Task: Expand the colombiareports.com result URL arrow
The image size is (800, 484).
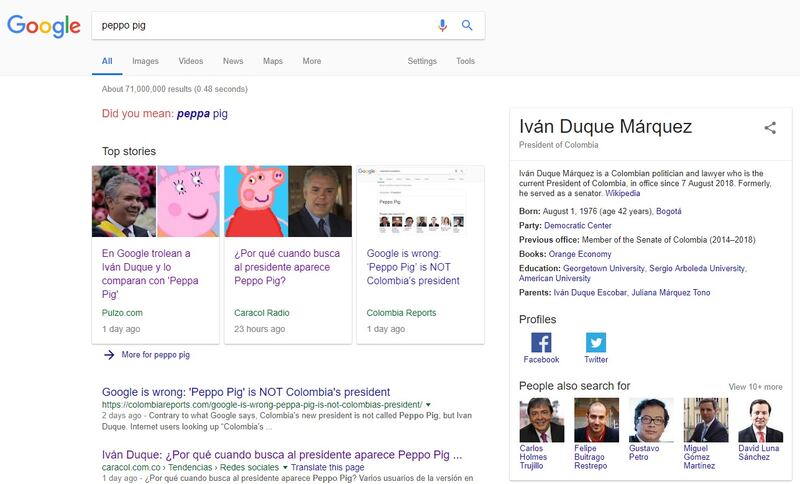Action: click(x=429, y=404)
